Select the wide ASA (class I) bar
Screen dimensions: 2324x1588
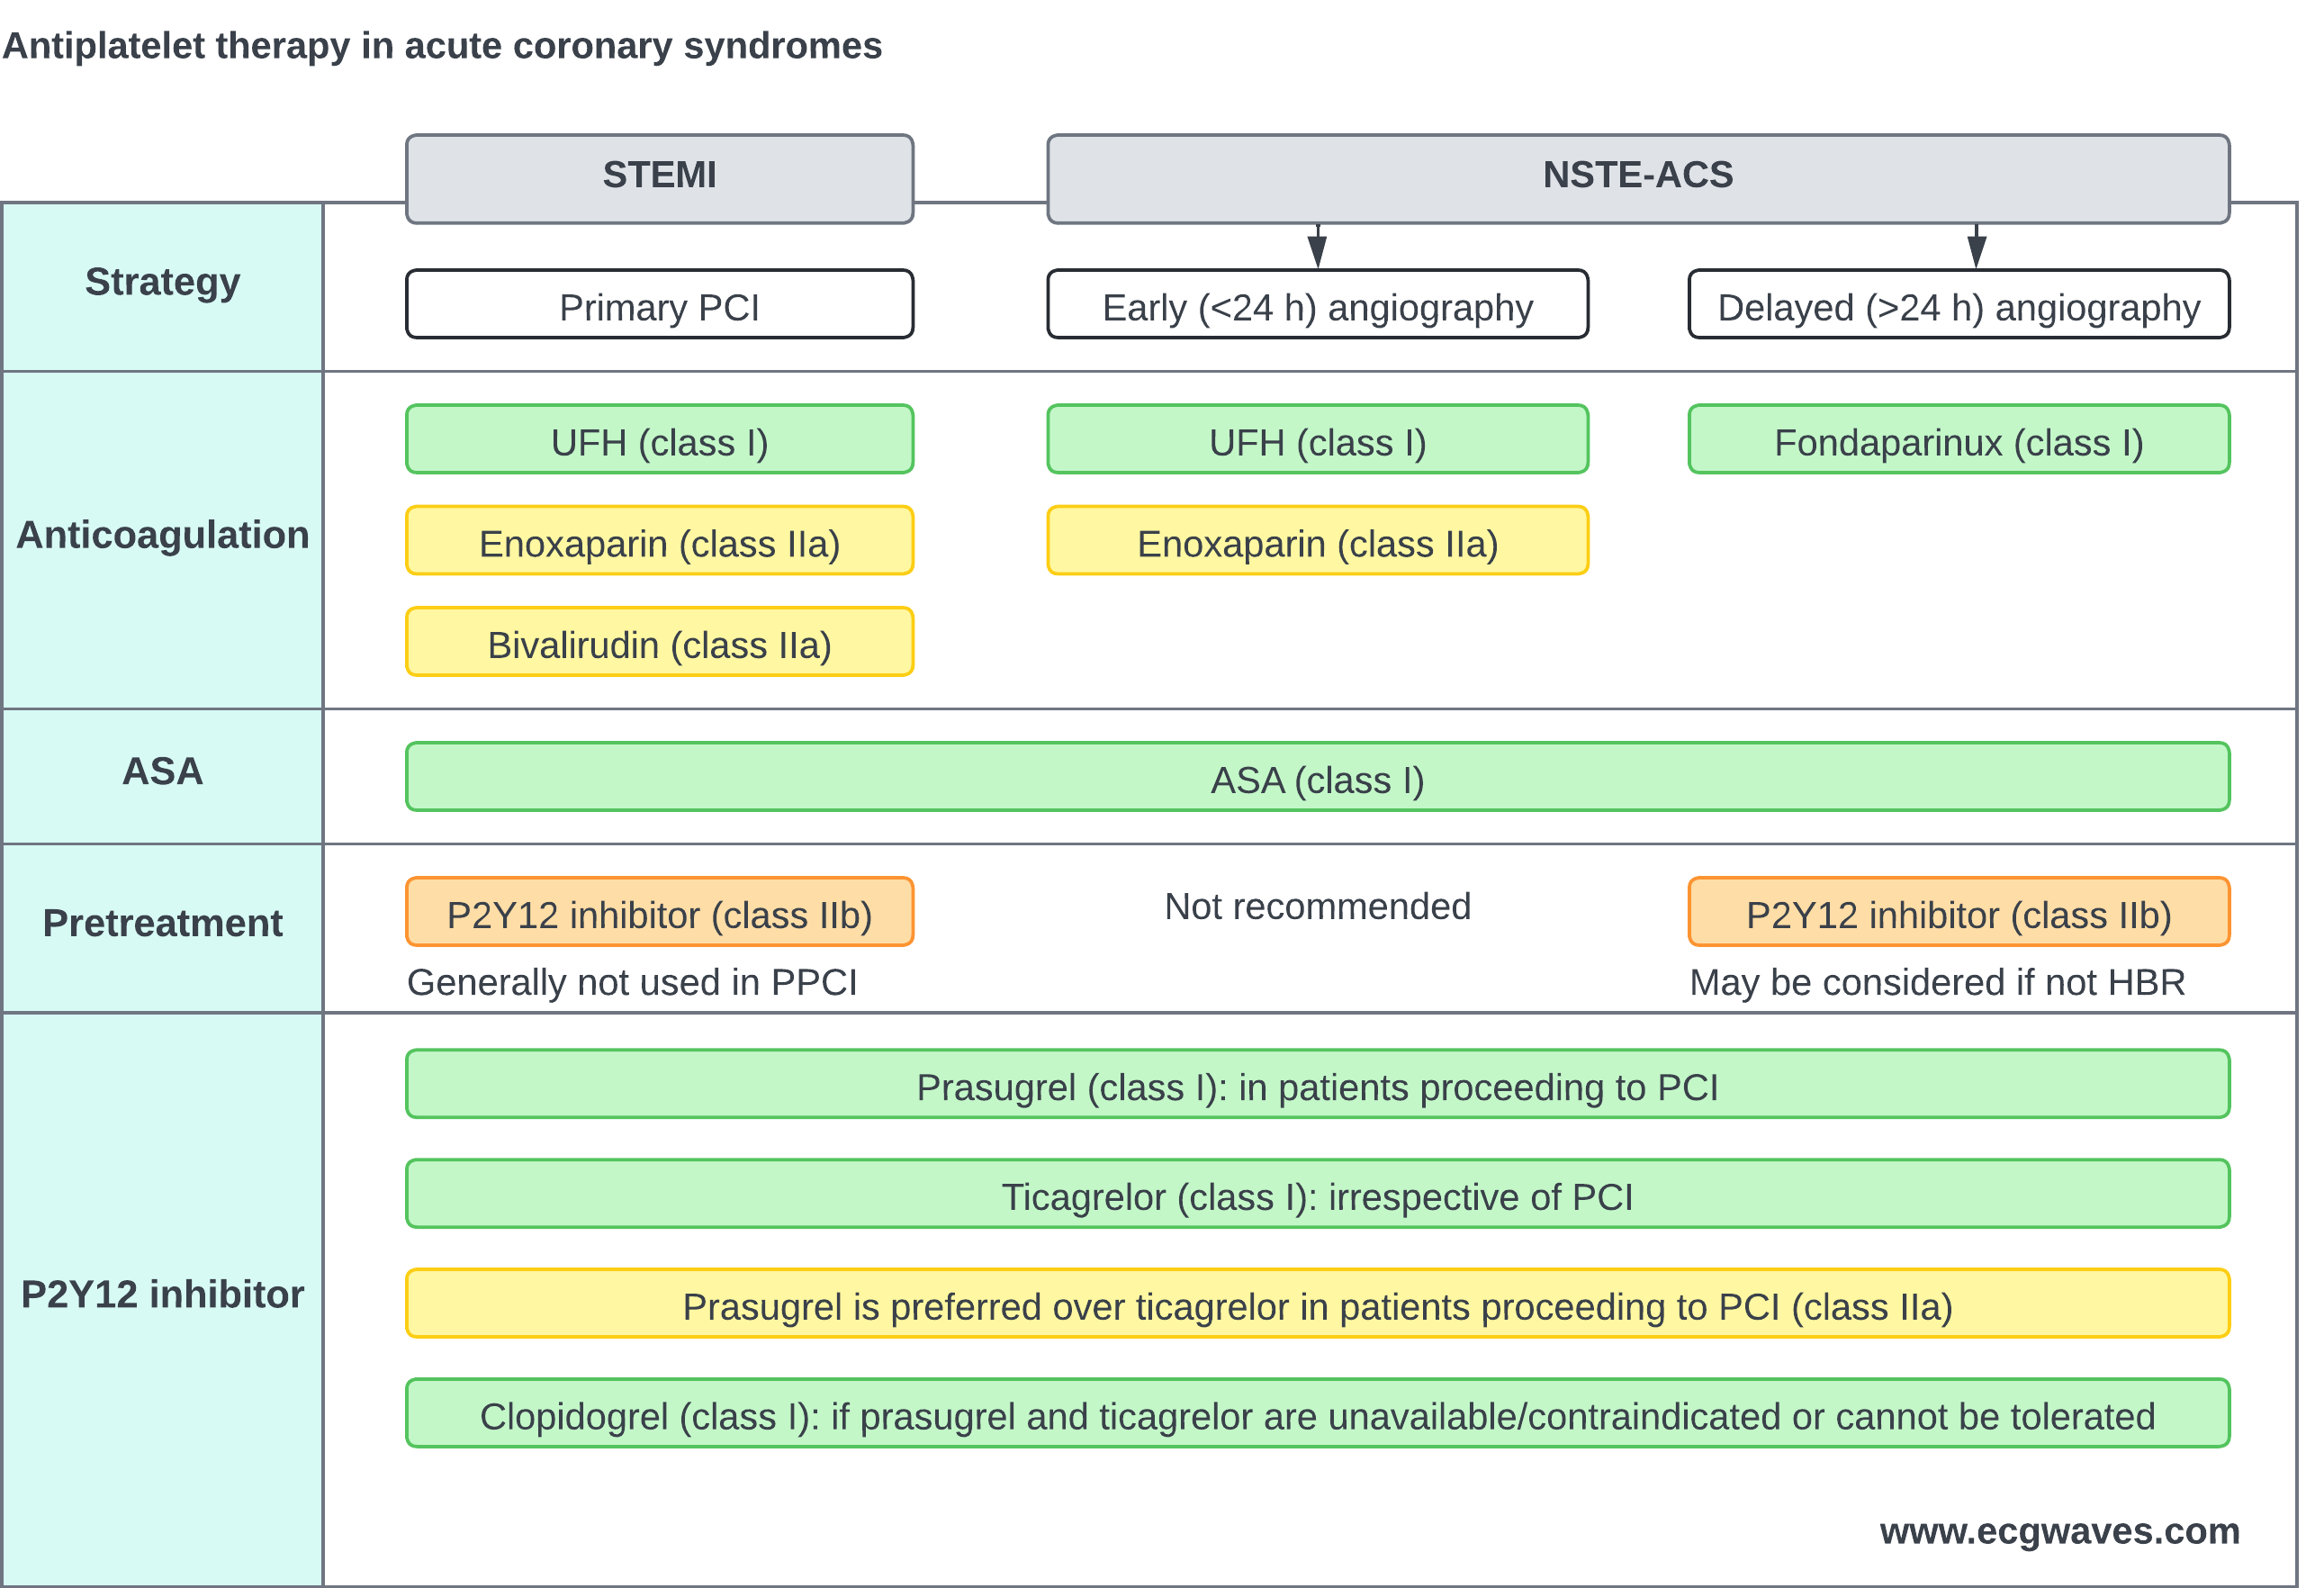click(x=1317, y=776)
